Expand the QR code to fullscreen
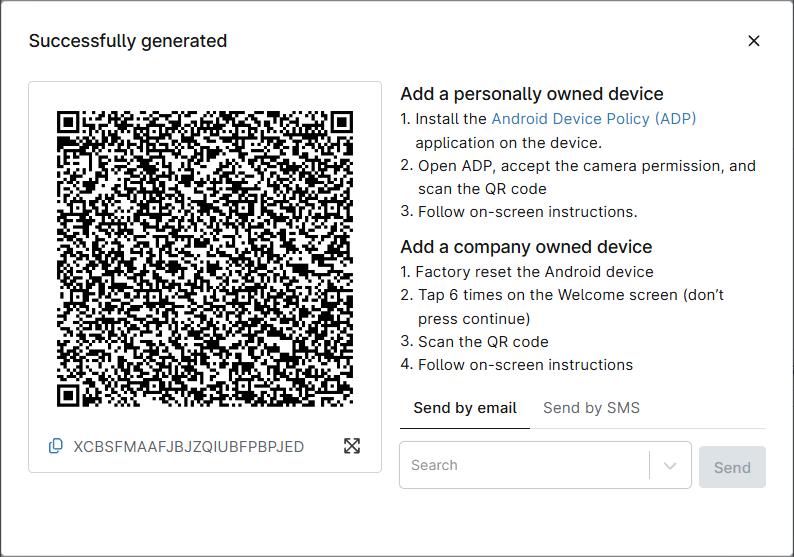Viewport: 794px width, 557px height. pyautogui.click(x=352, y=446)
